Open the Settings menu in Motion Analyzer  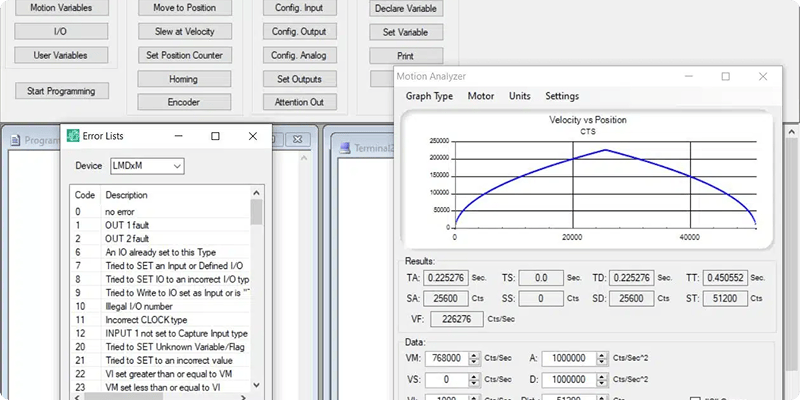[x=562, y=96]
